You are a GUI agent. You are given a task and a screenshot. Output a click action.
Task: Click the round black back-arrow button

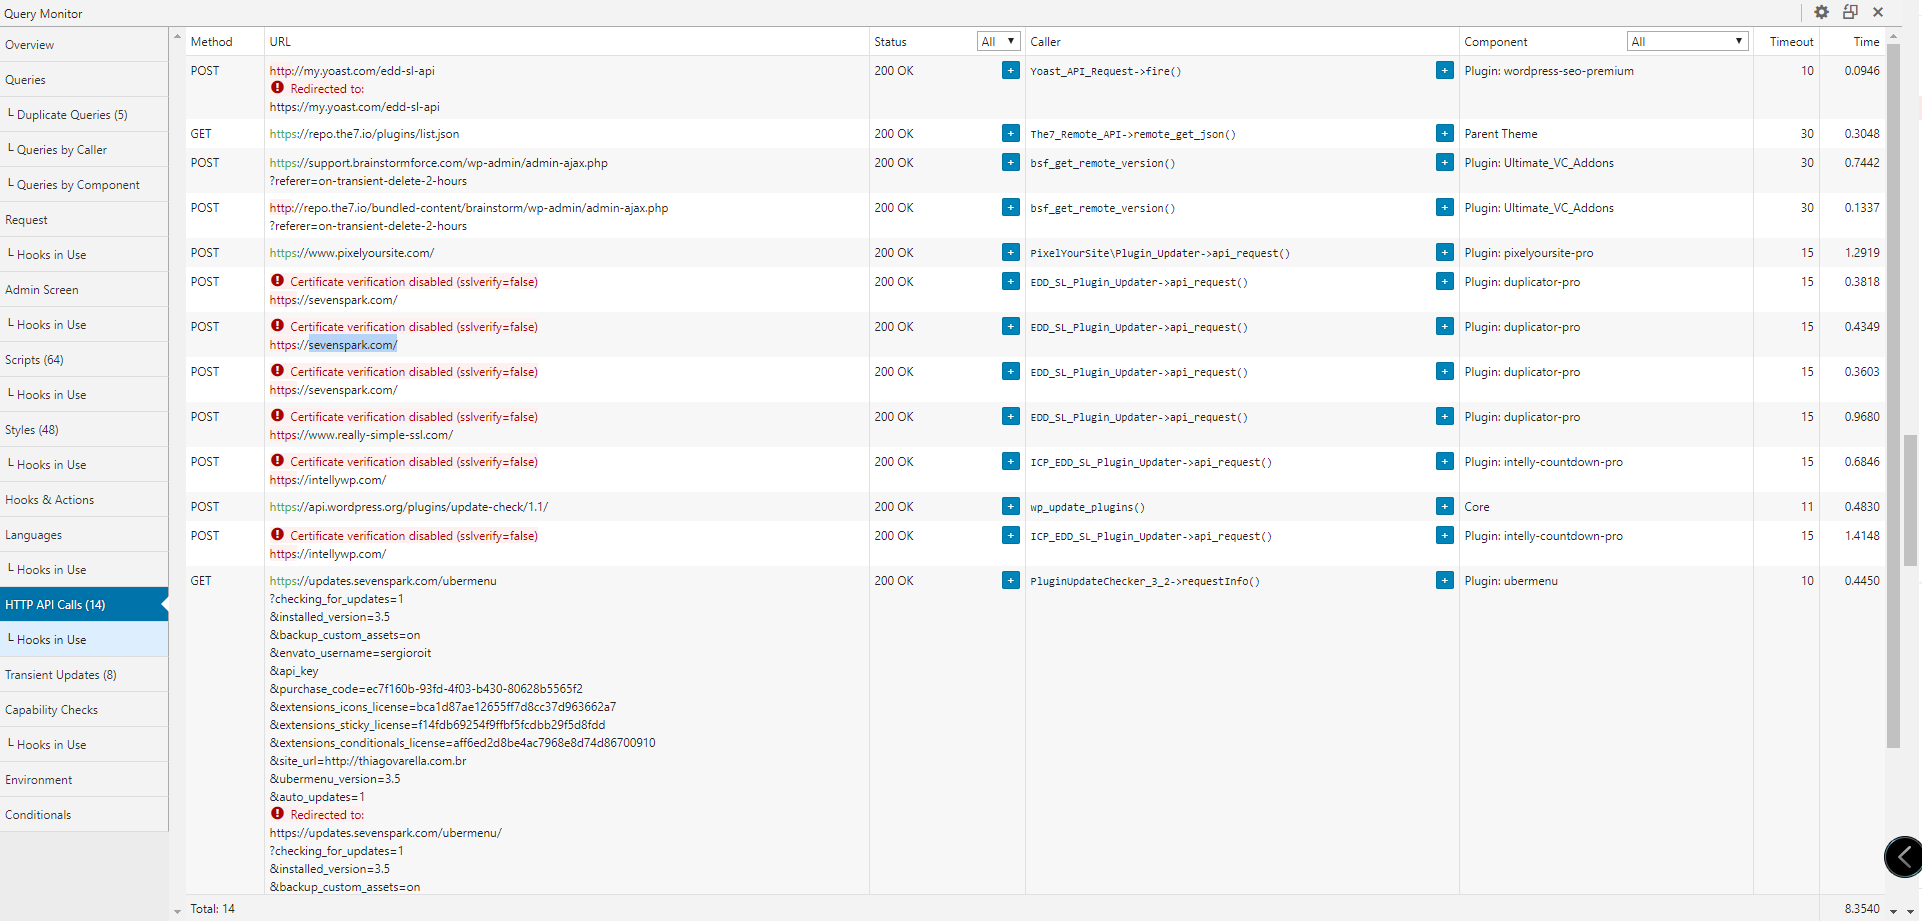coord(1903,857)
